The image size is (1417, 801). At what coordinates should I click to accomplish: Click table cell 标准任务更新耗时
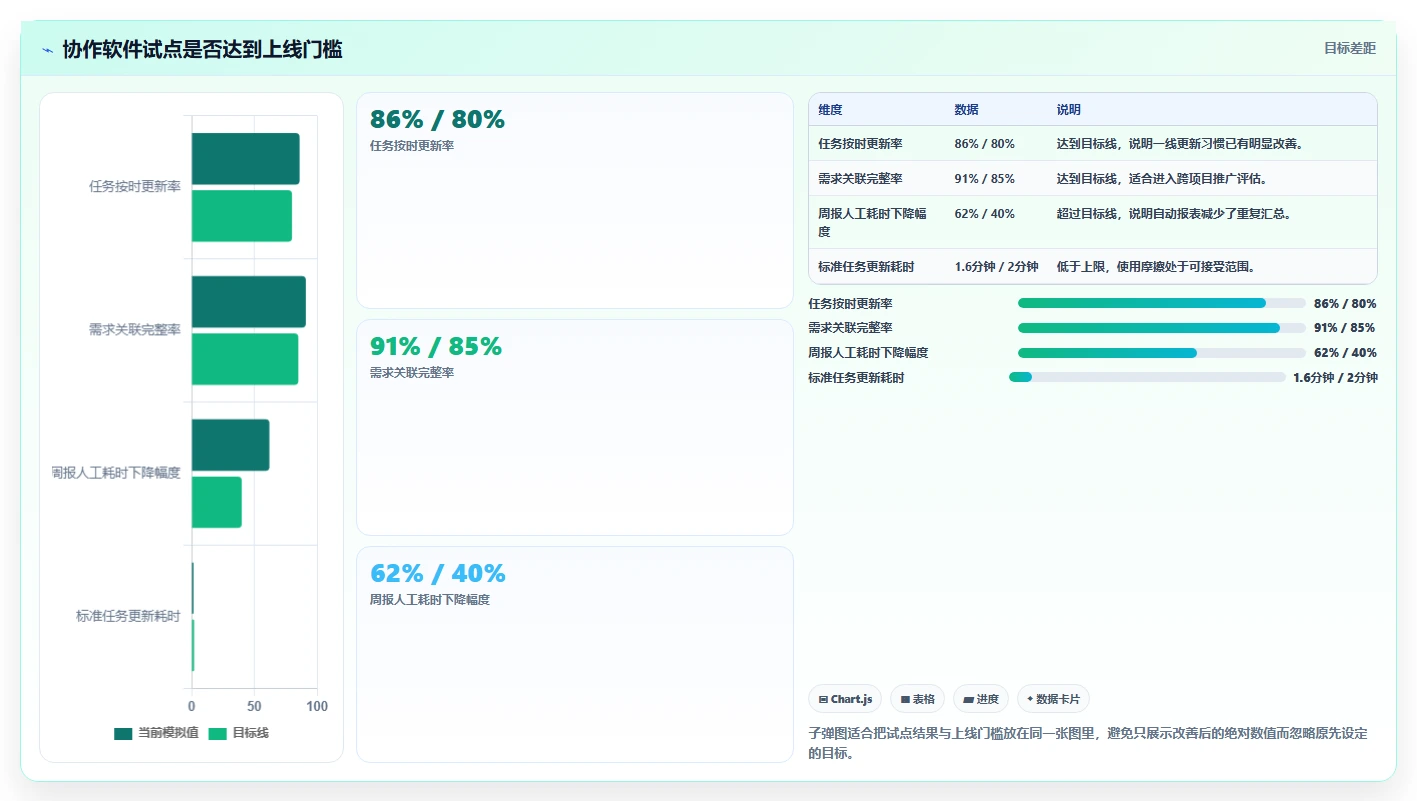(866, 267)
